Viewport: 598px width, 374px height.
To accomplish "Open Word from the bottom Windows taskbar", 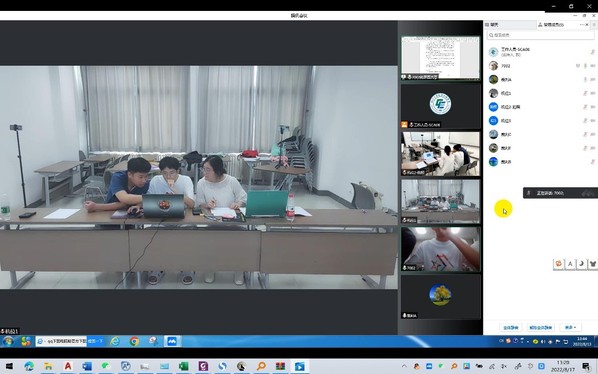I will [x=87, y=366].
